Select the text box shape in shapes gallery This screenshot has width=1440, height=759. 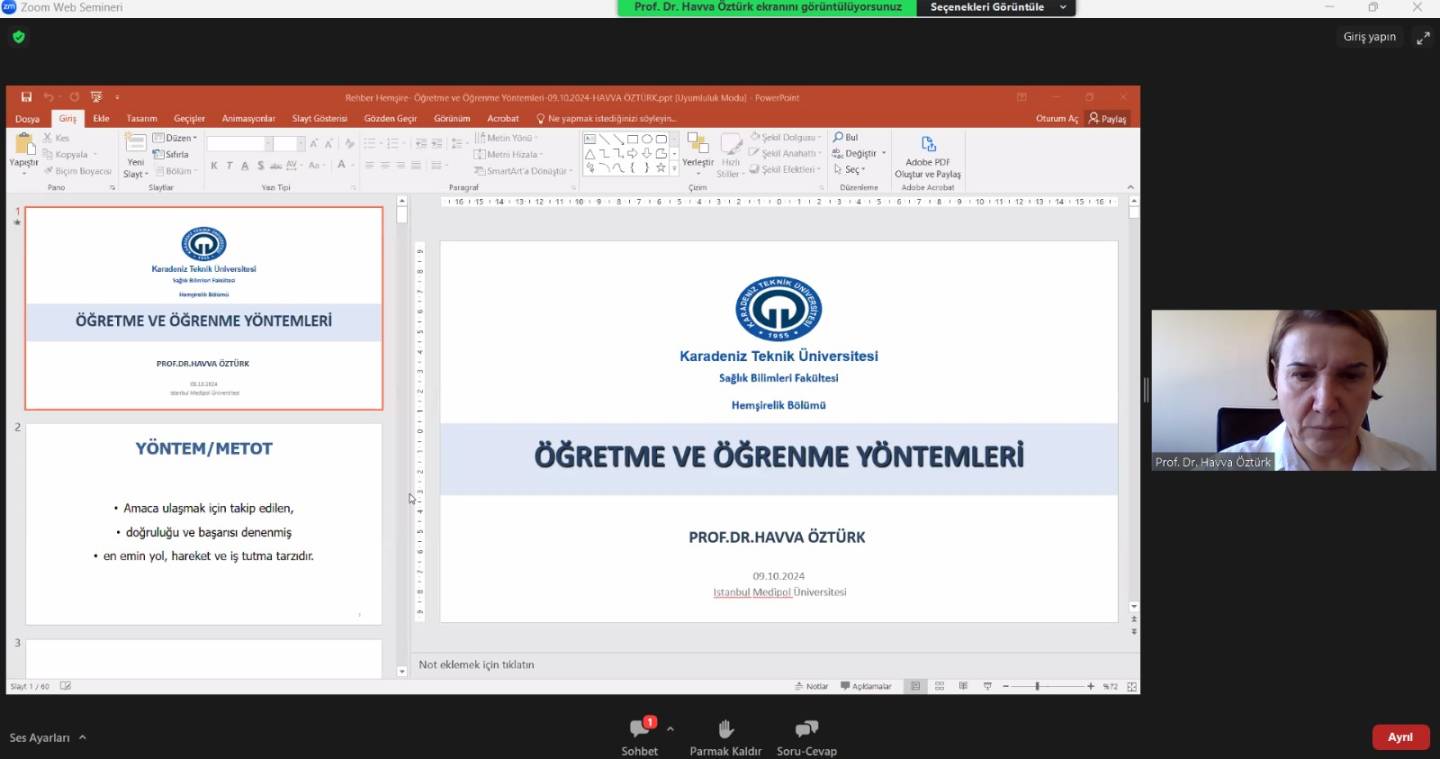tap(590, 139)
